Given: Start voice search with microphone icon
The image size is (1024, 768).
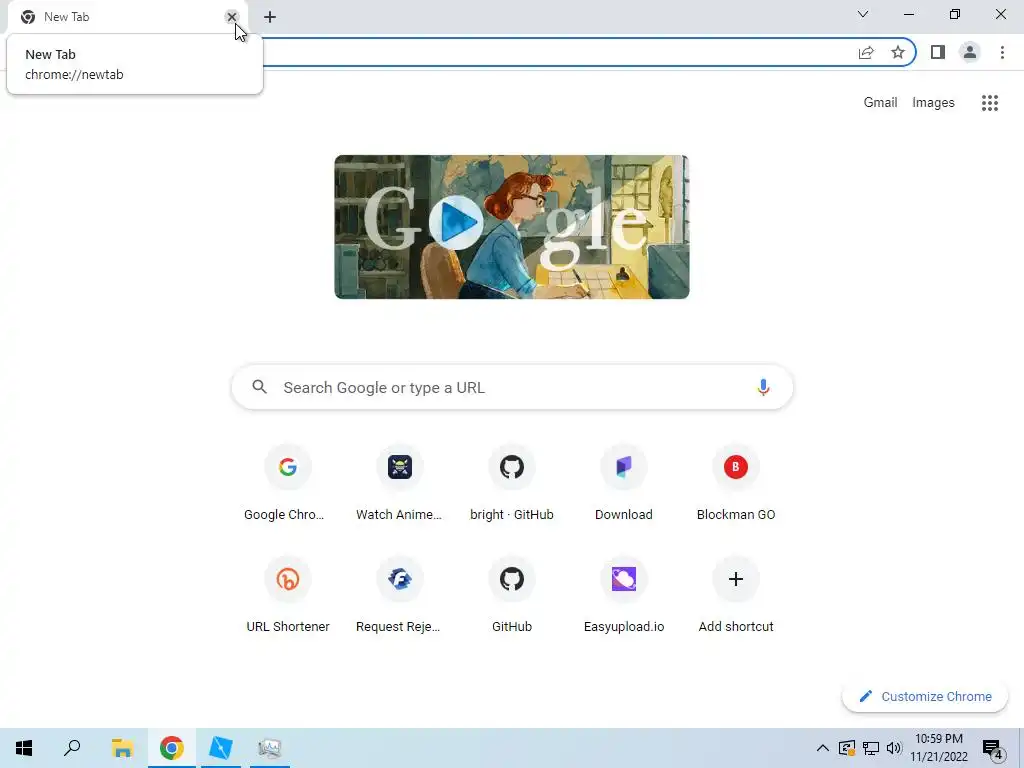Looking at the screenshot, I should 763,387.
